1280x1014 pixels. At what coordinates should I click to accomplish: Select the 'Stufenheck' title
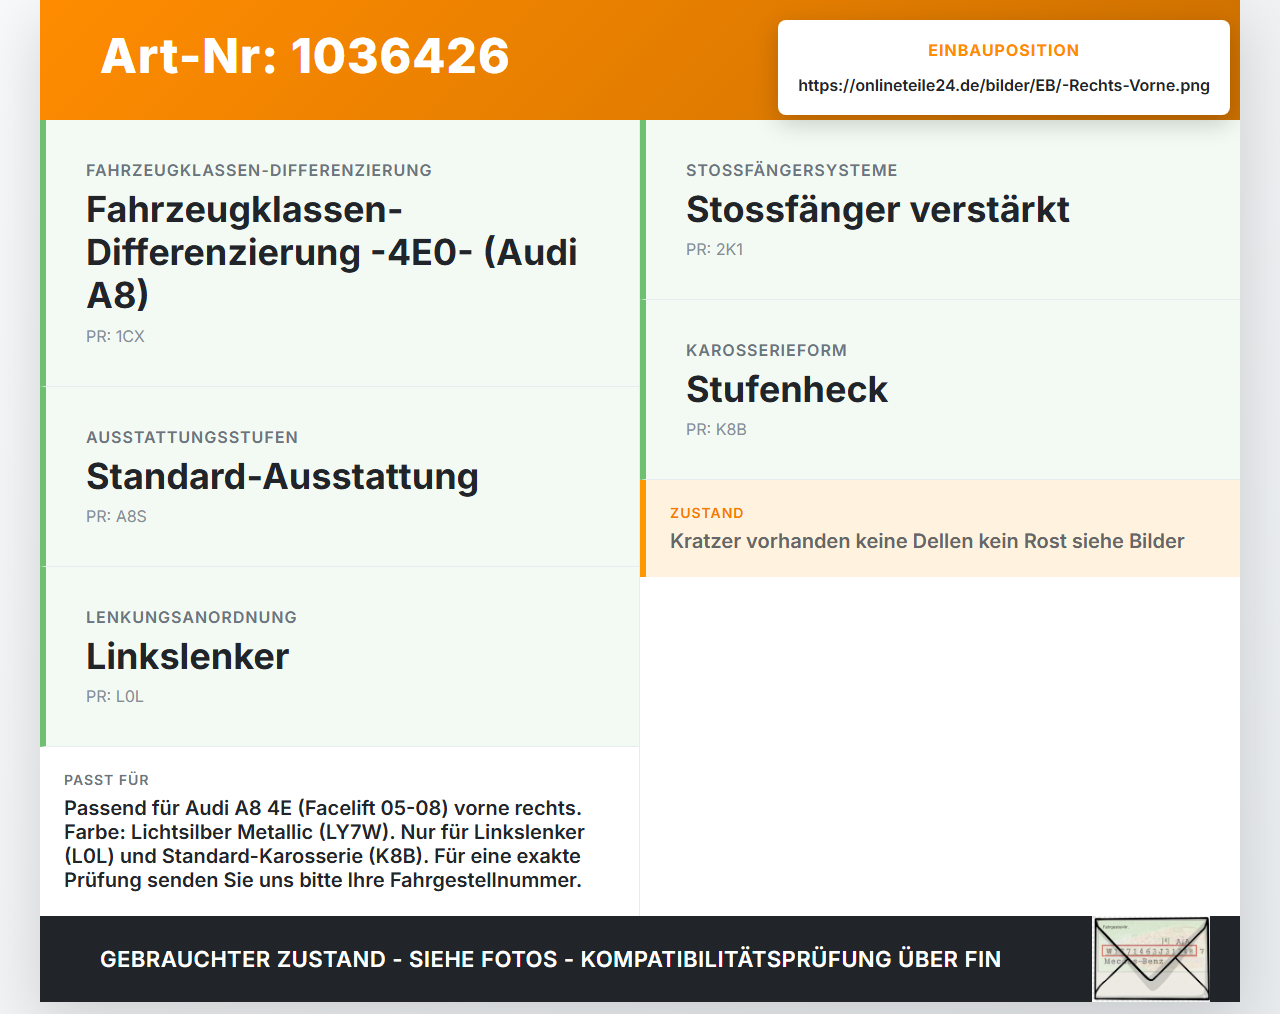787,390
